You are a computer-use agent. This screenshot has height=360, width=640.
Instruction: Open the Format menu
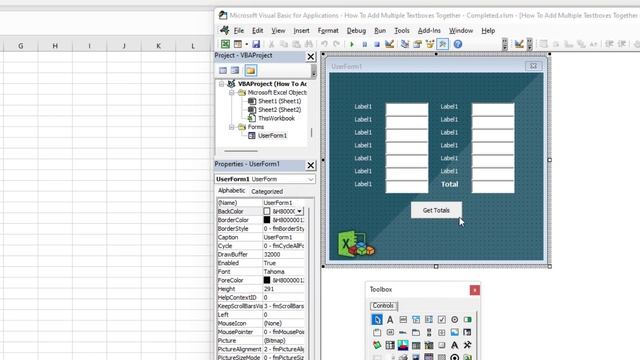pos(328,31)
